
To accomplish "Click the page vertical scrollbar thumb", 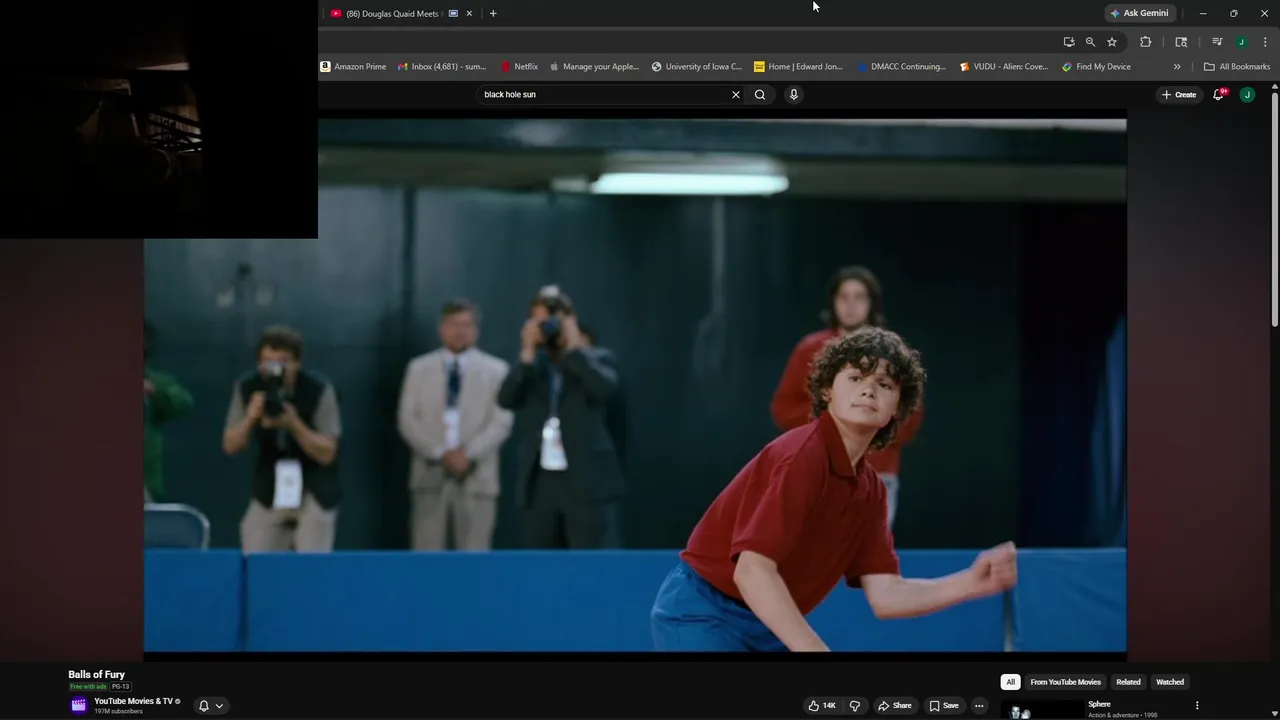I will (x=1275, y=209).
